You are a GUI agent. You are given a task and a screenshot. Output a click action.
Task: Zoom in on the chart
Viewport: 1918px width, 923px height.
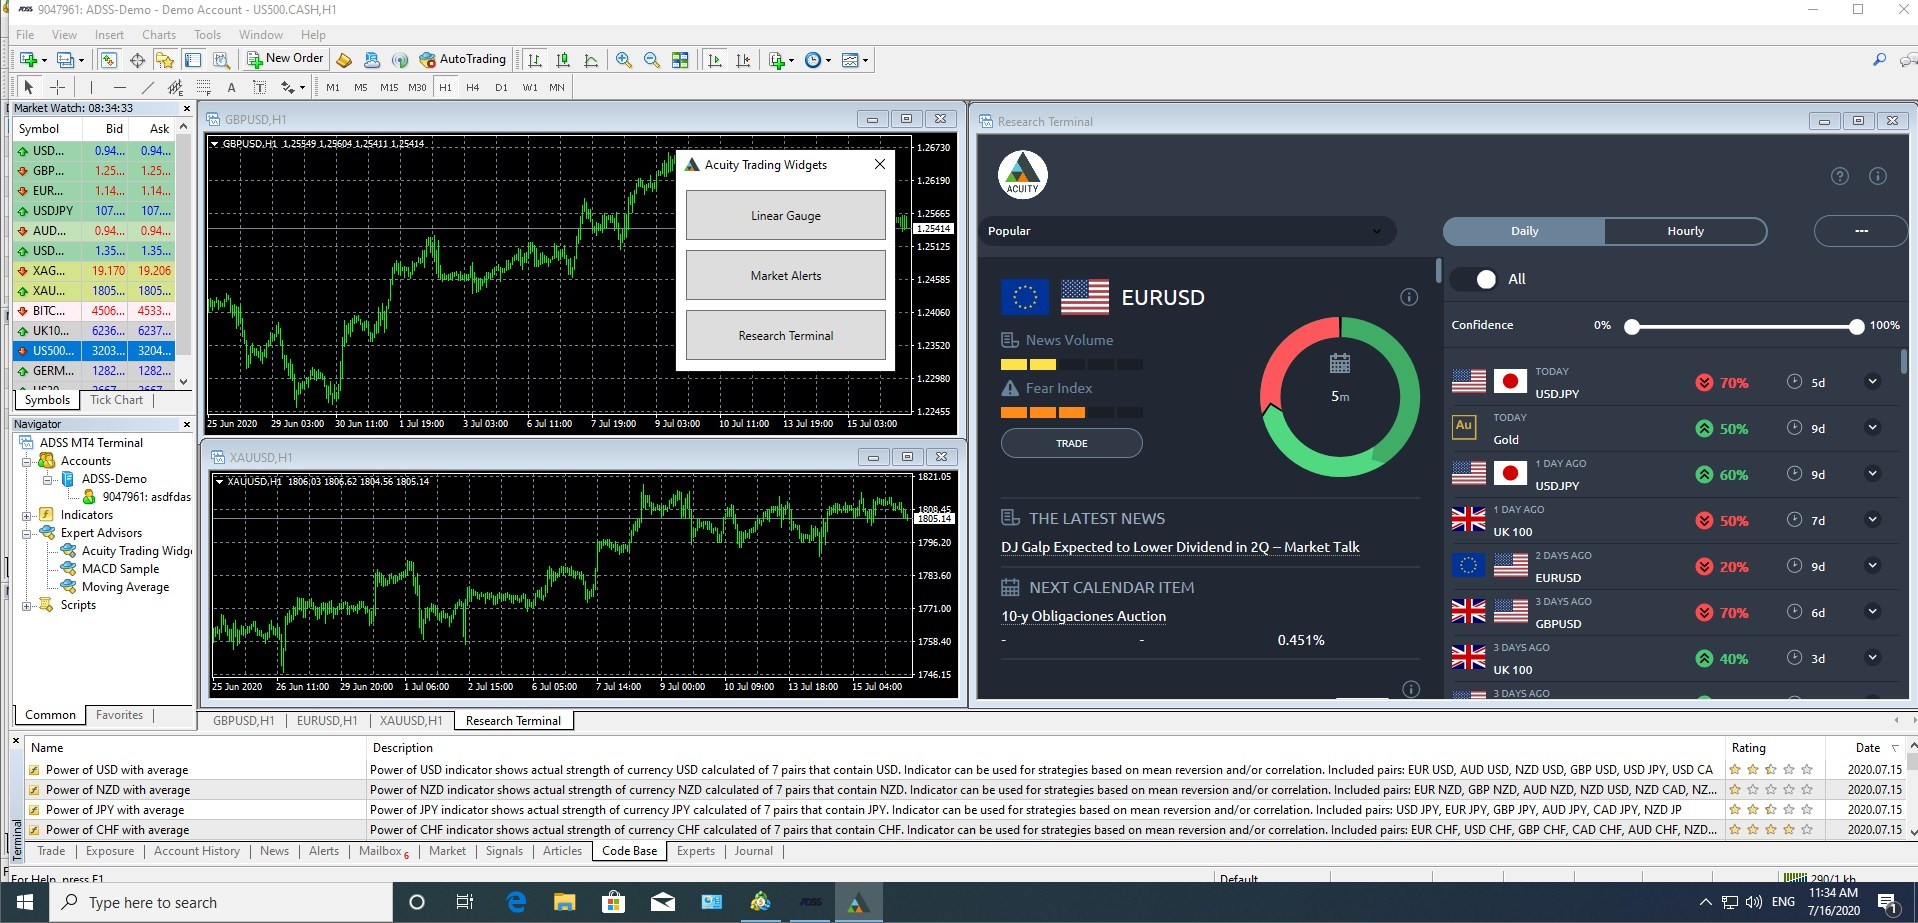624,60
